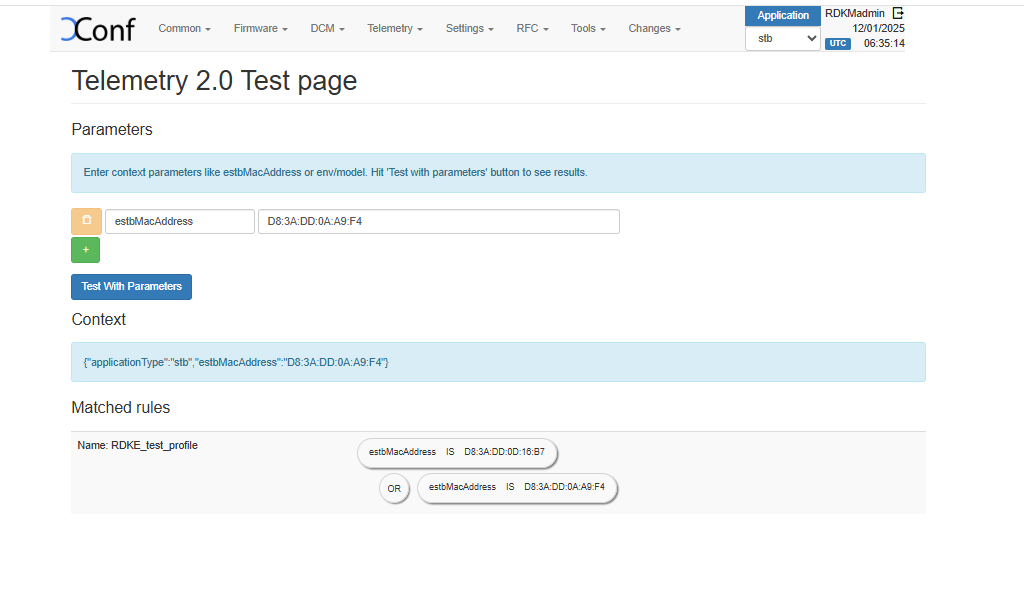Open the Telemetry menu
The height and width of the screenshot is (604, 1024).
pos(394,29)
